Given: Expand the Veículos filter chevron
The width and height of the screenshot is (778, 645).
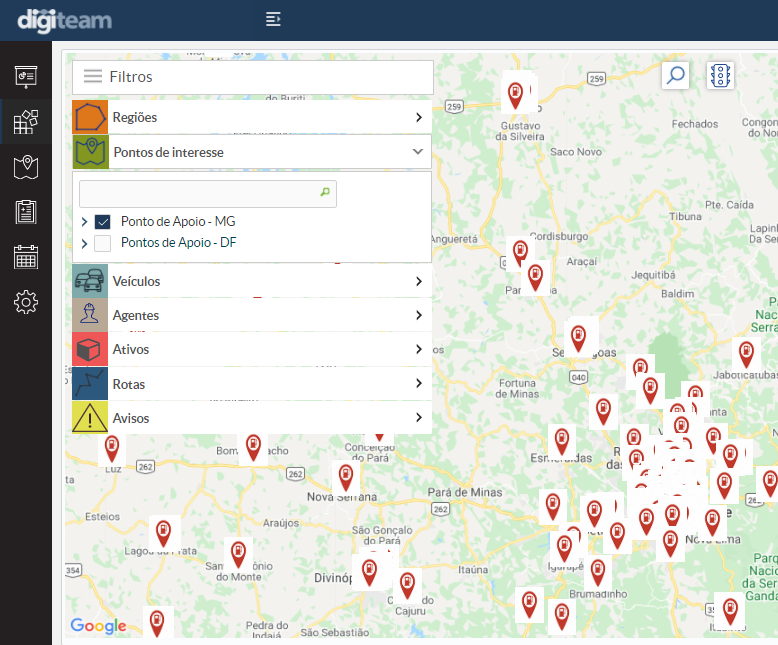Looking at the screenshot, I should point(419,281).
